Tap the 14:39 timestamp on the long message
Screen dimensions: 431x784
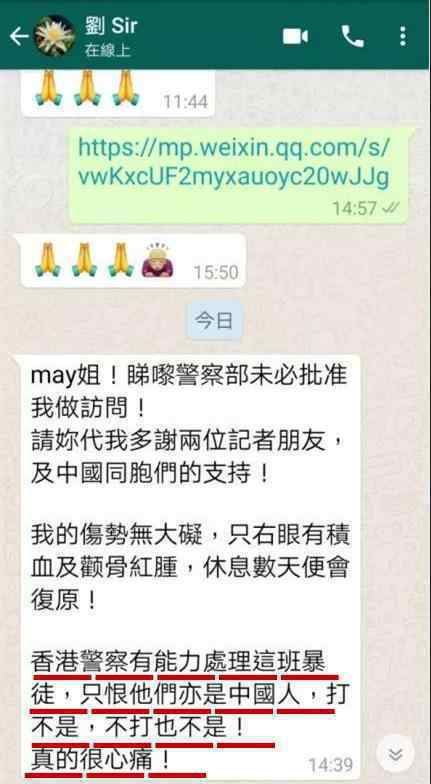pyautogui.click(x=330, y=764)
